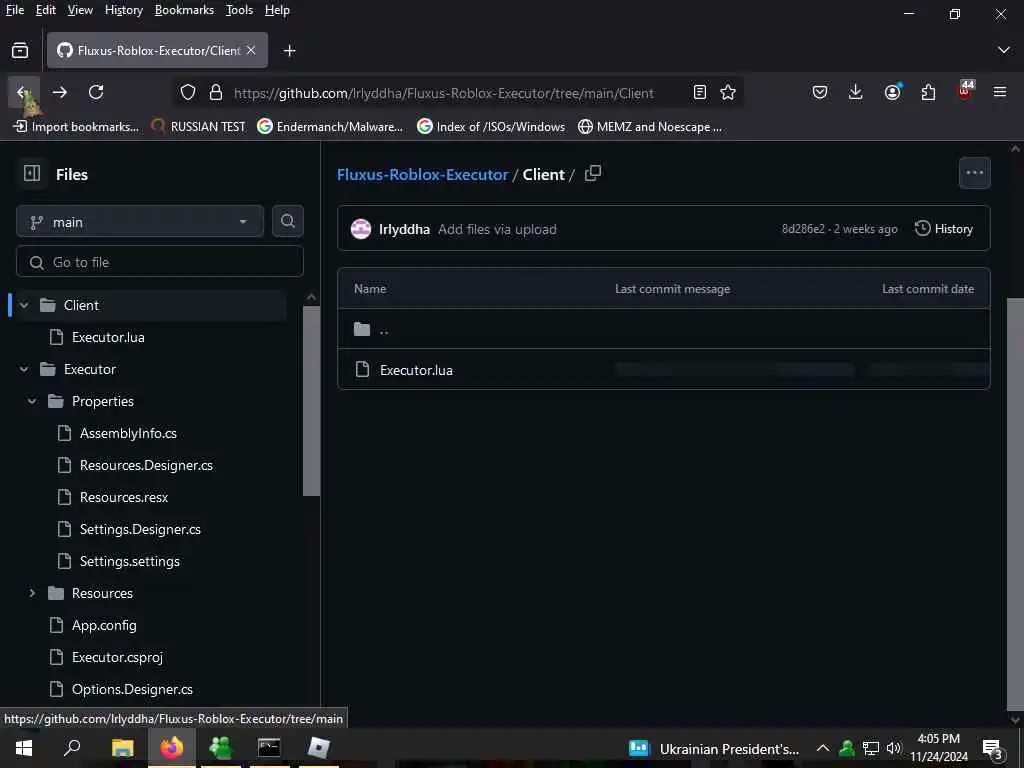List all tabs with the dropdown arrow
Screen dimensions: 1024x768
click(x=1004, y=50)
